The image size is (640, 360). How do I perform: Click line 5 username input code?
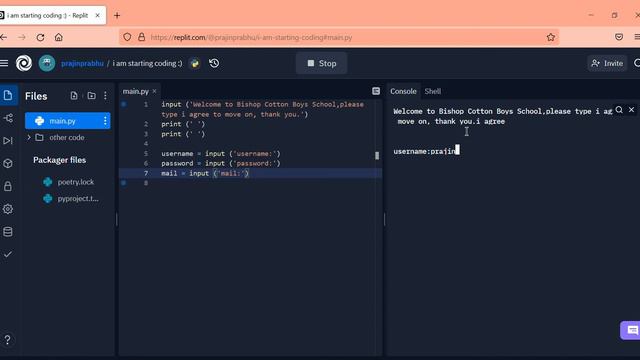[221, 154]
